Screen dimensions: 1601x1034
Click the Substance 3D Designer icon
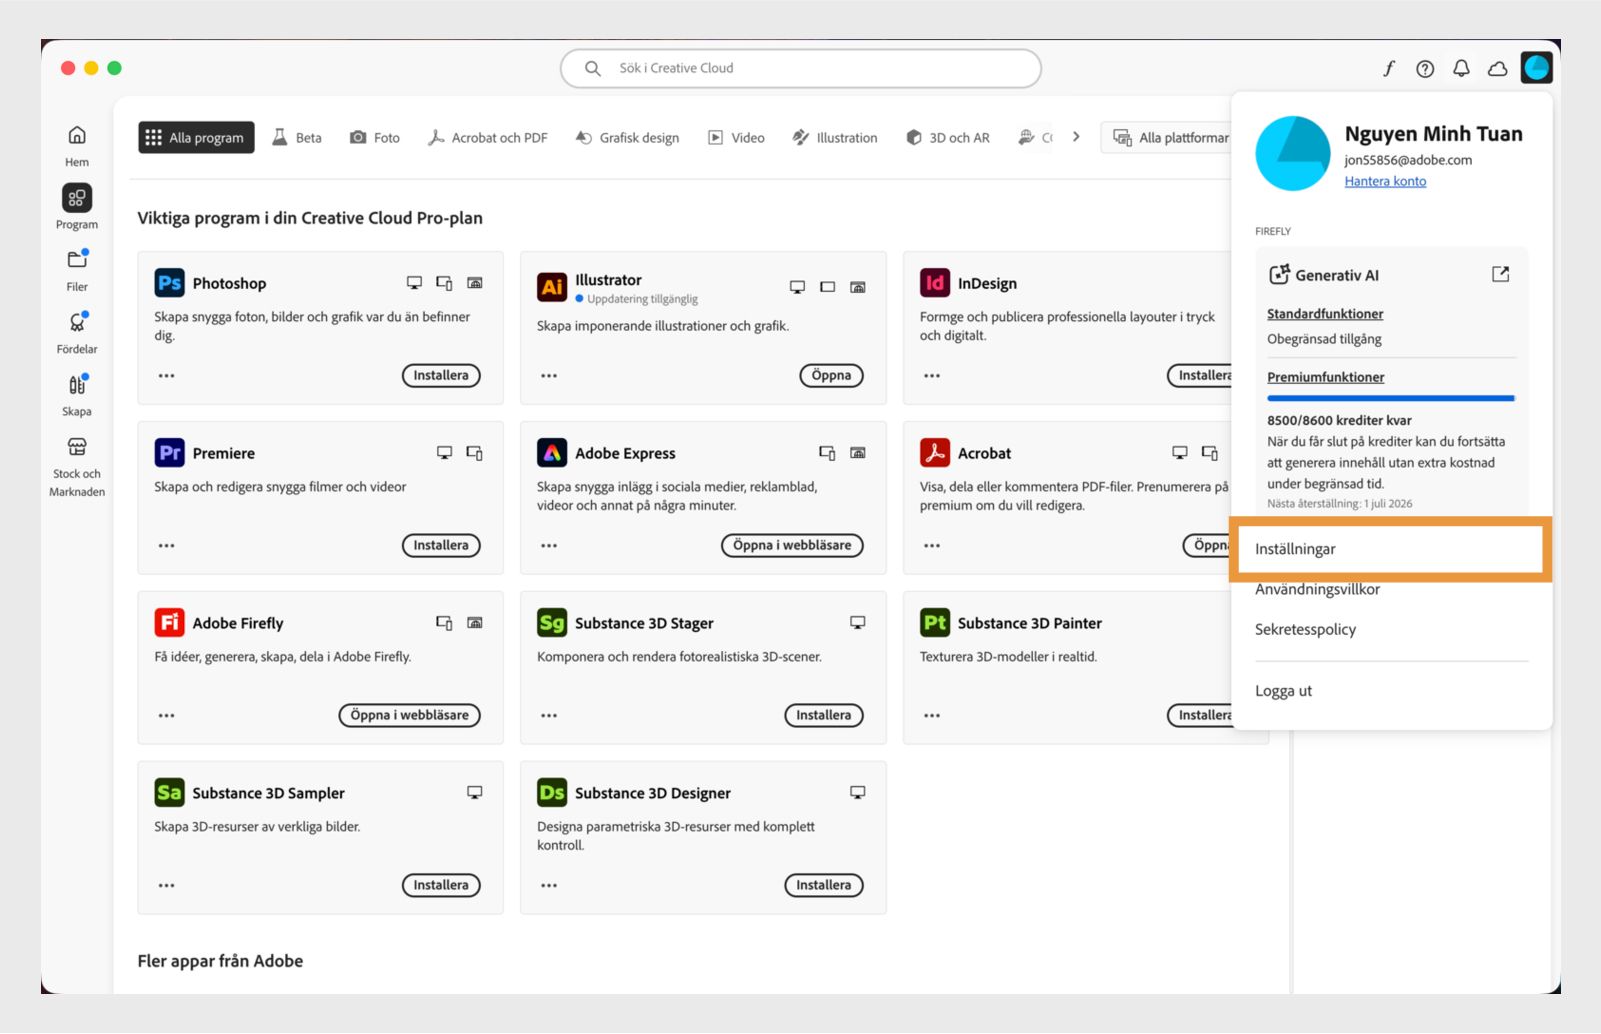click(552, 793)
